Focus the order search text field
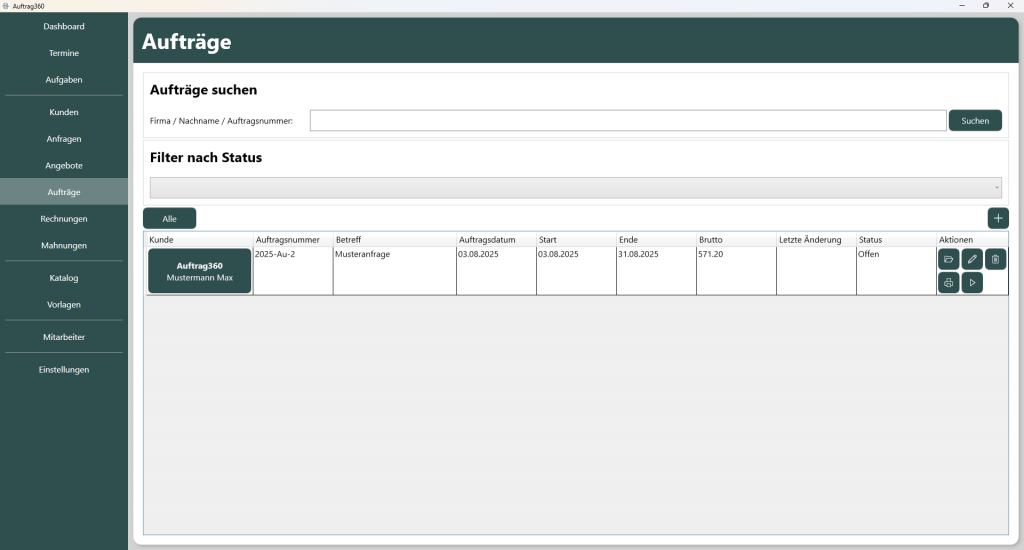The width and height of the screenshot is (1024, 550). (x=627, y=121)
